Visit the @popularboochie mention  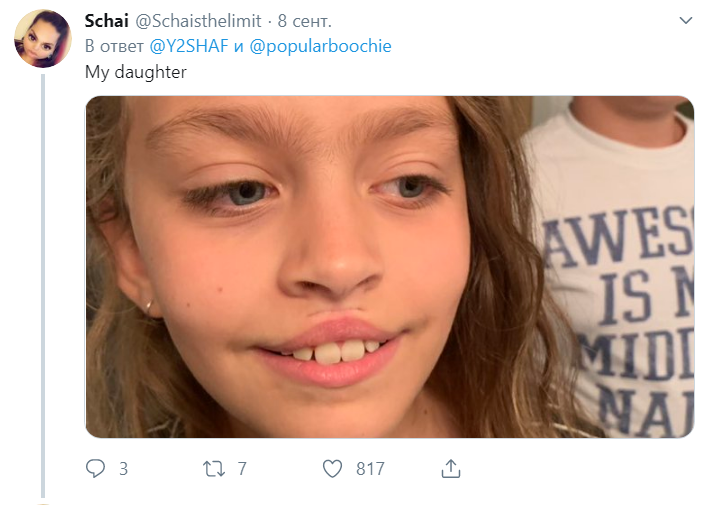320,46
